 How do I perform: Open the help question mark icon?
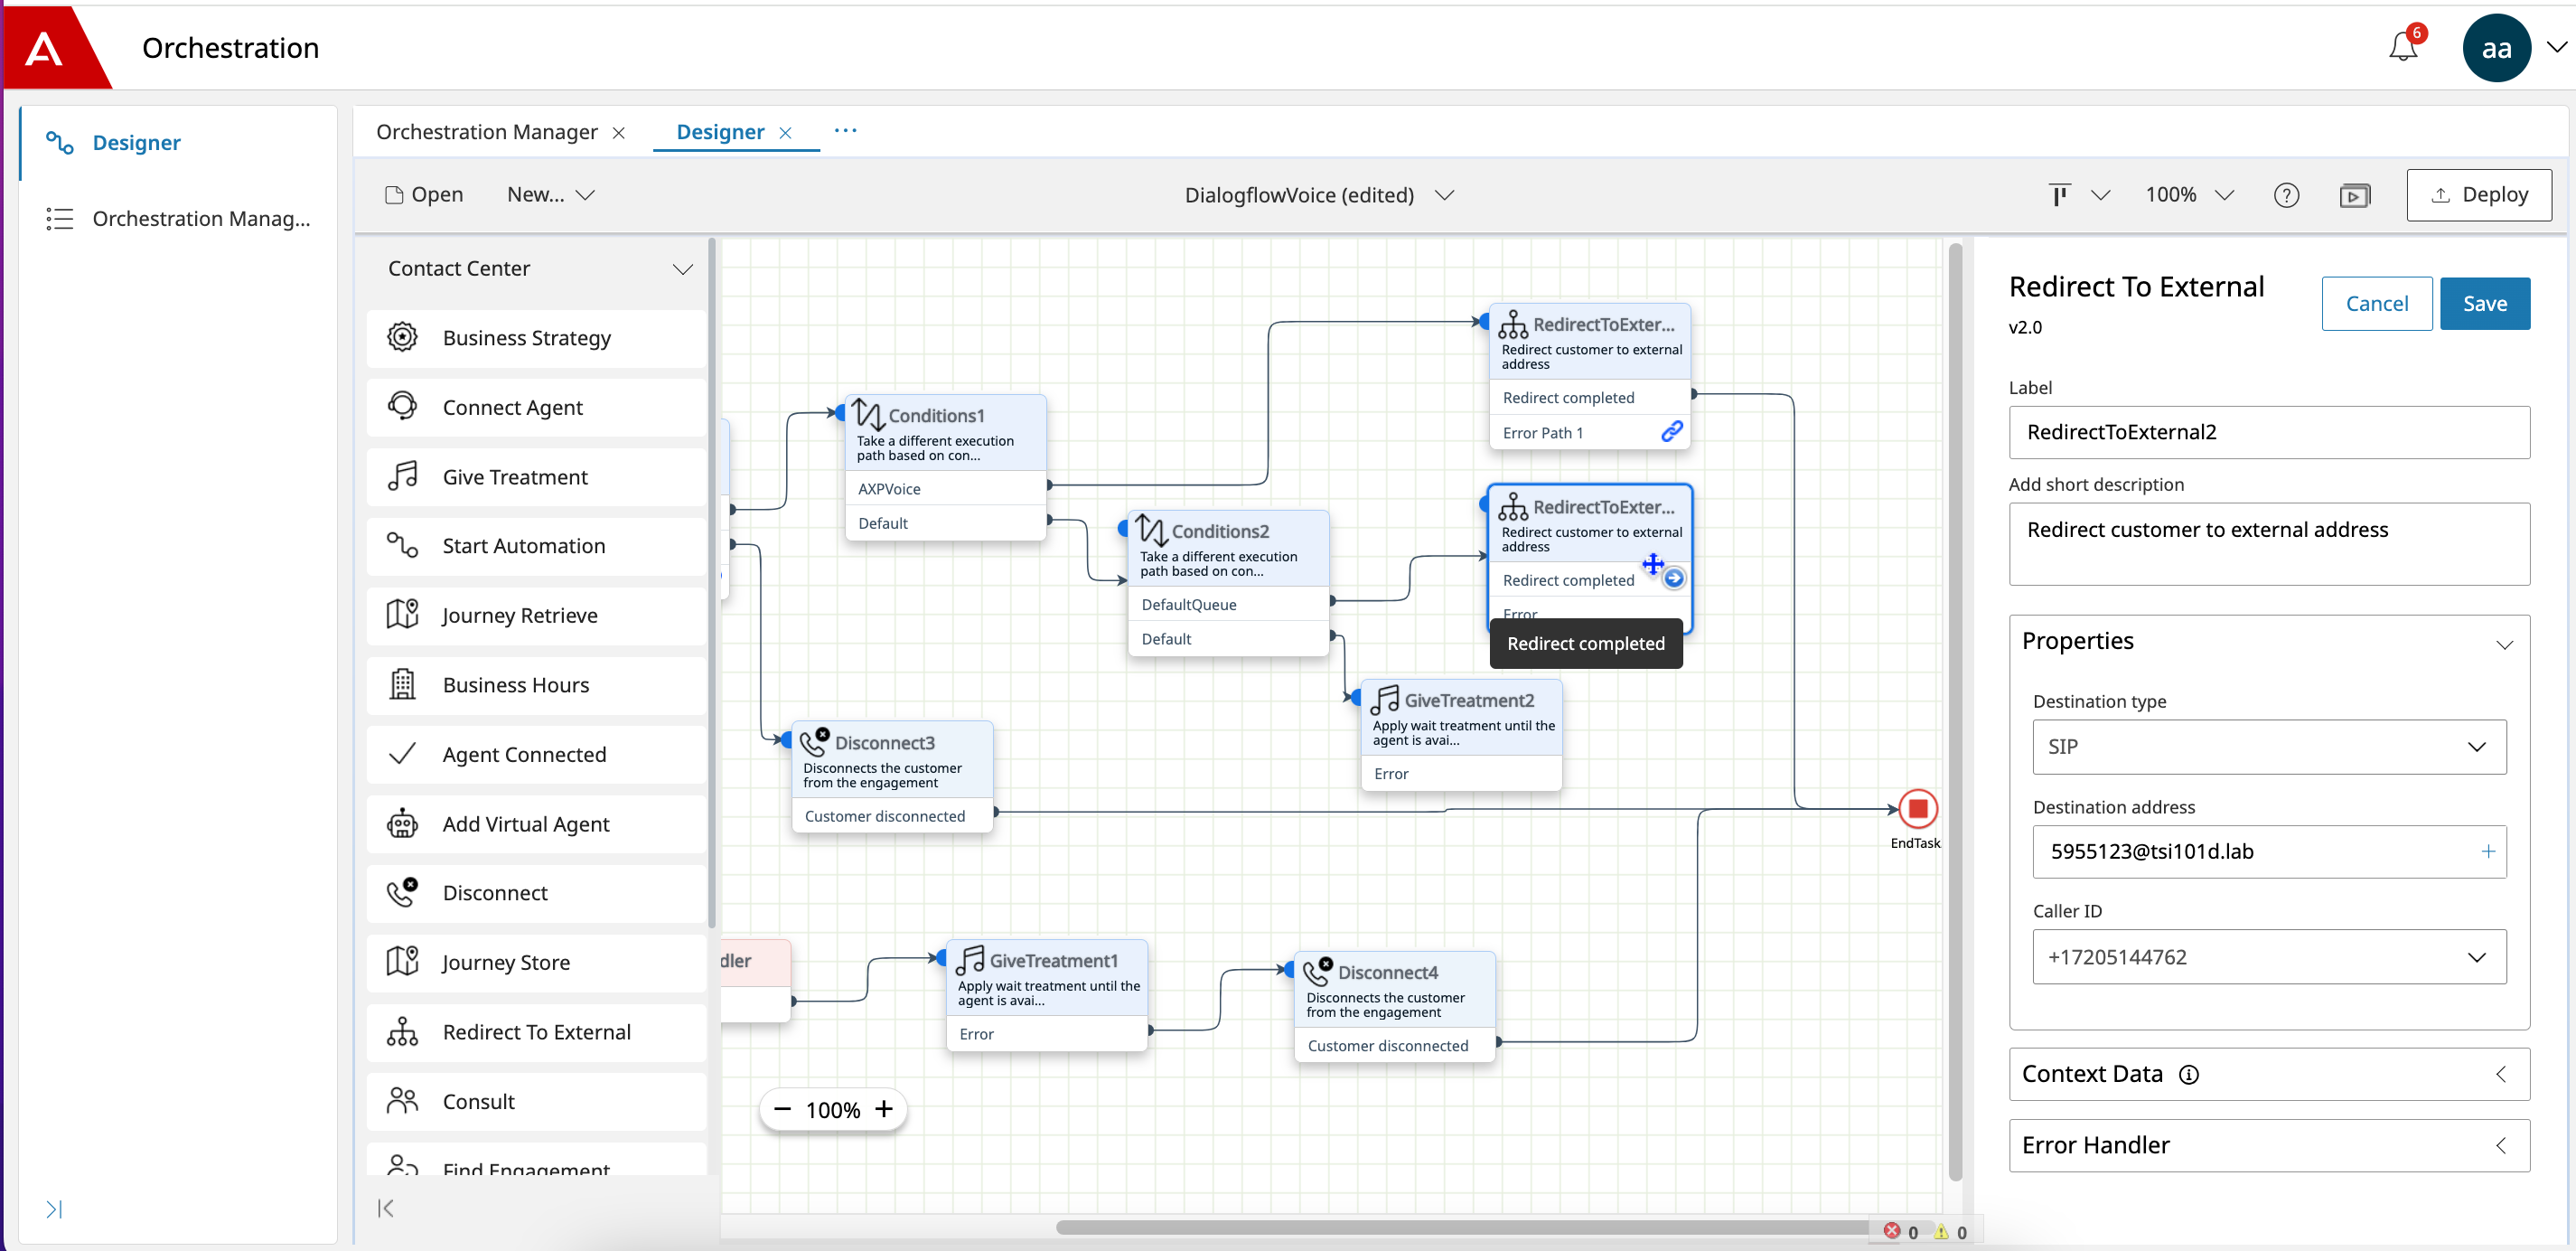[2286, 195]
